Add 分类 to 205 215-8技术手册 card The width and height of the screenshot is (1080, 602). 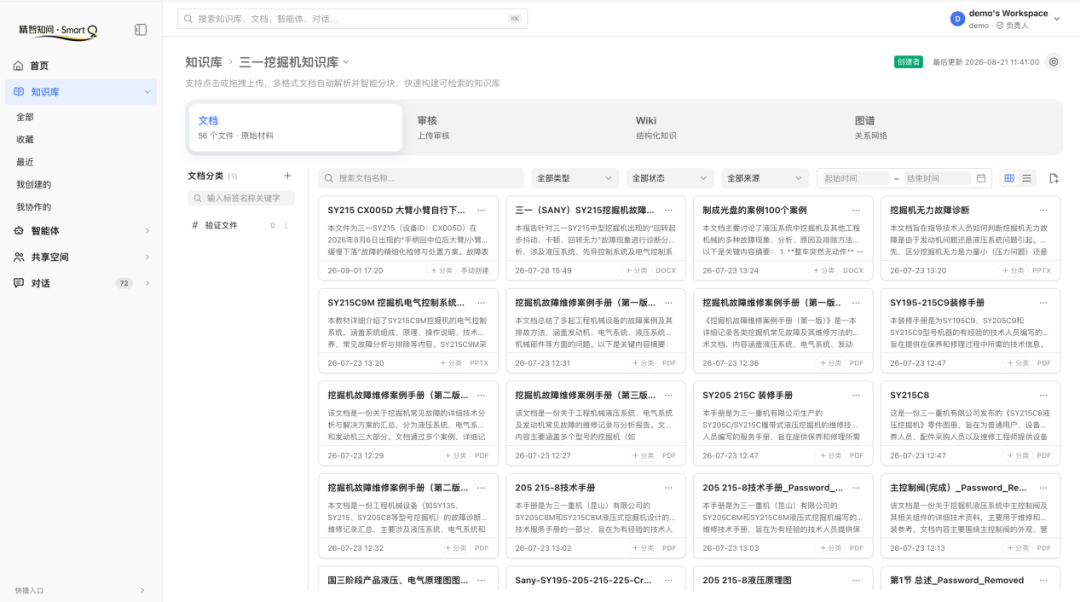(643, 548)
